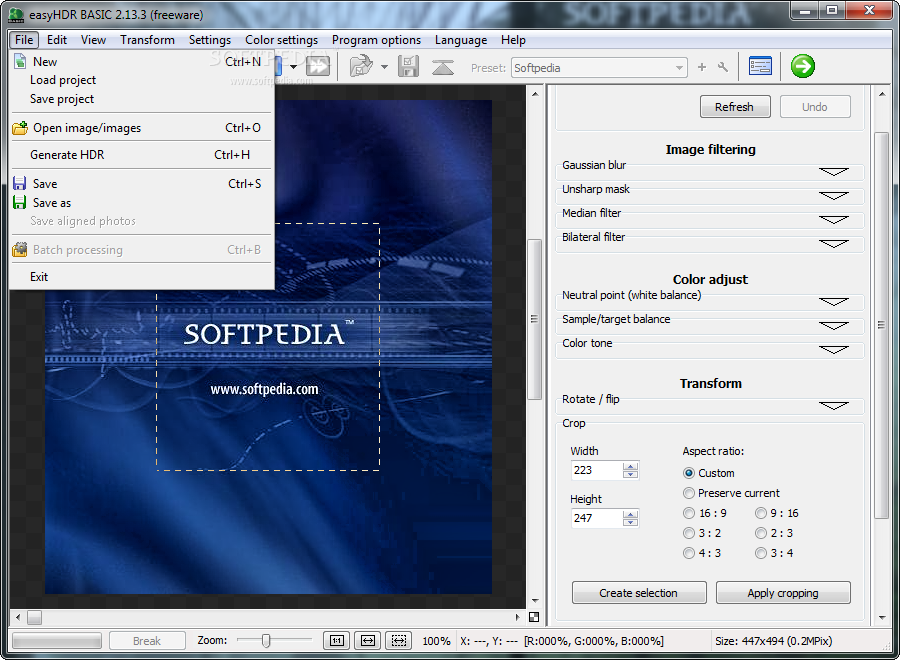This screenshot has height=660, width=900.
Task: Expand the Rotate / flip section
Action: 833,406
